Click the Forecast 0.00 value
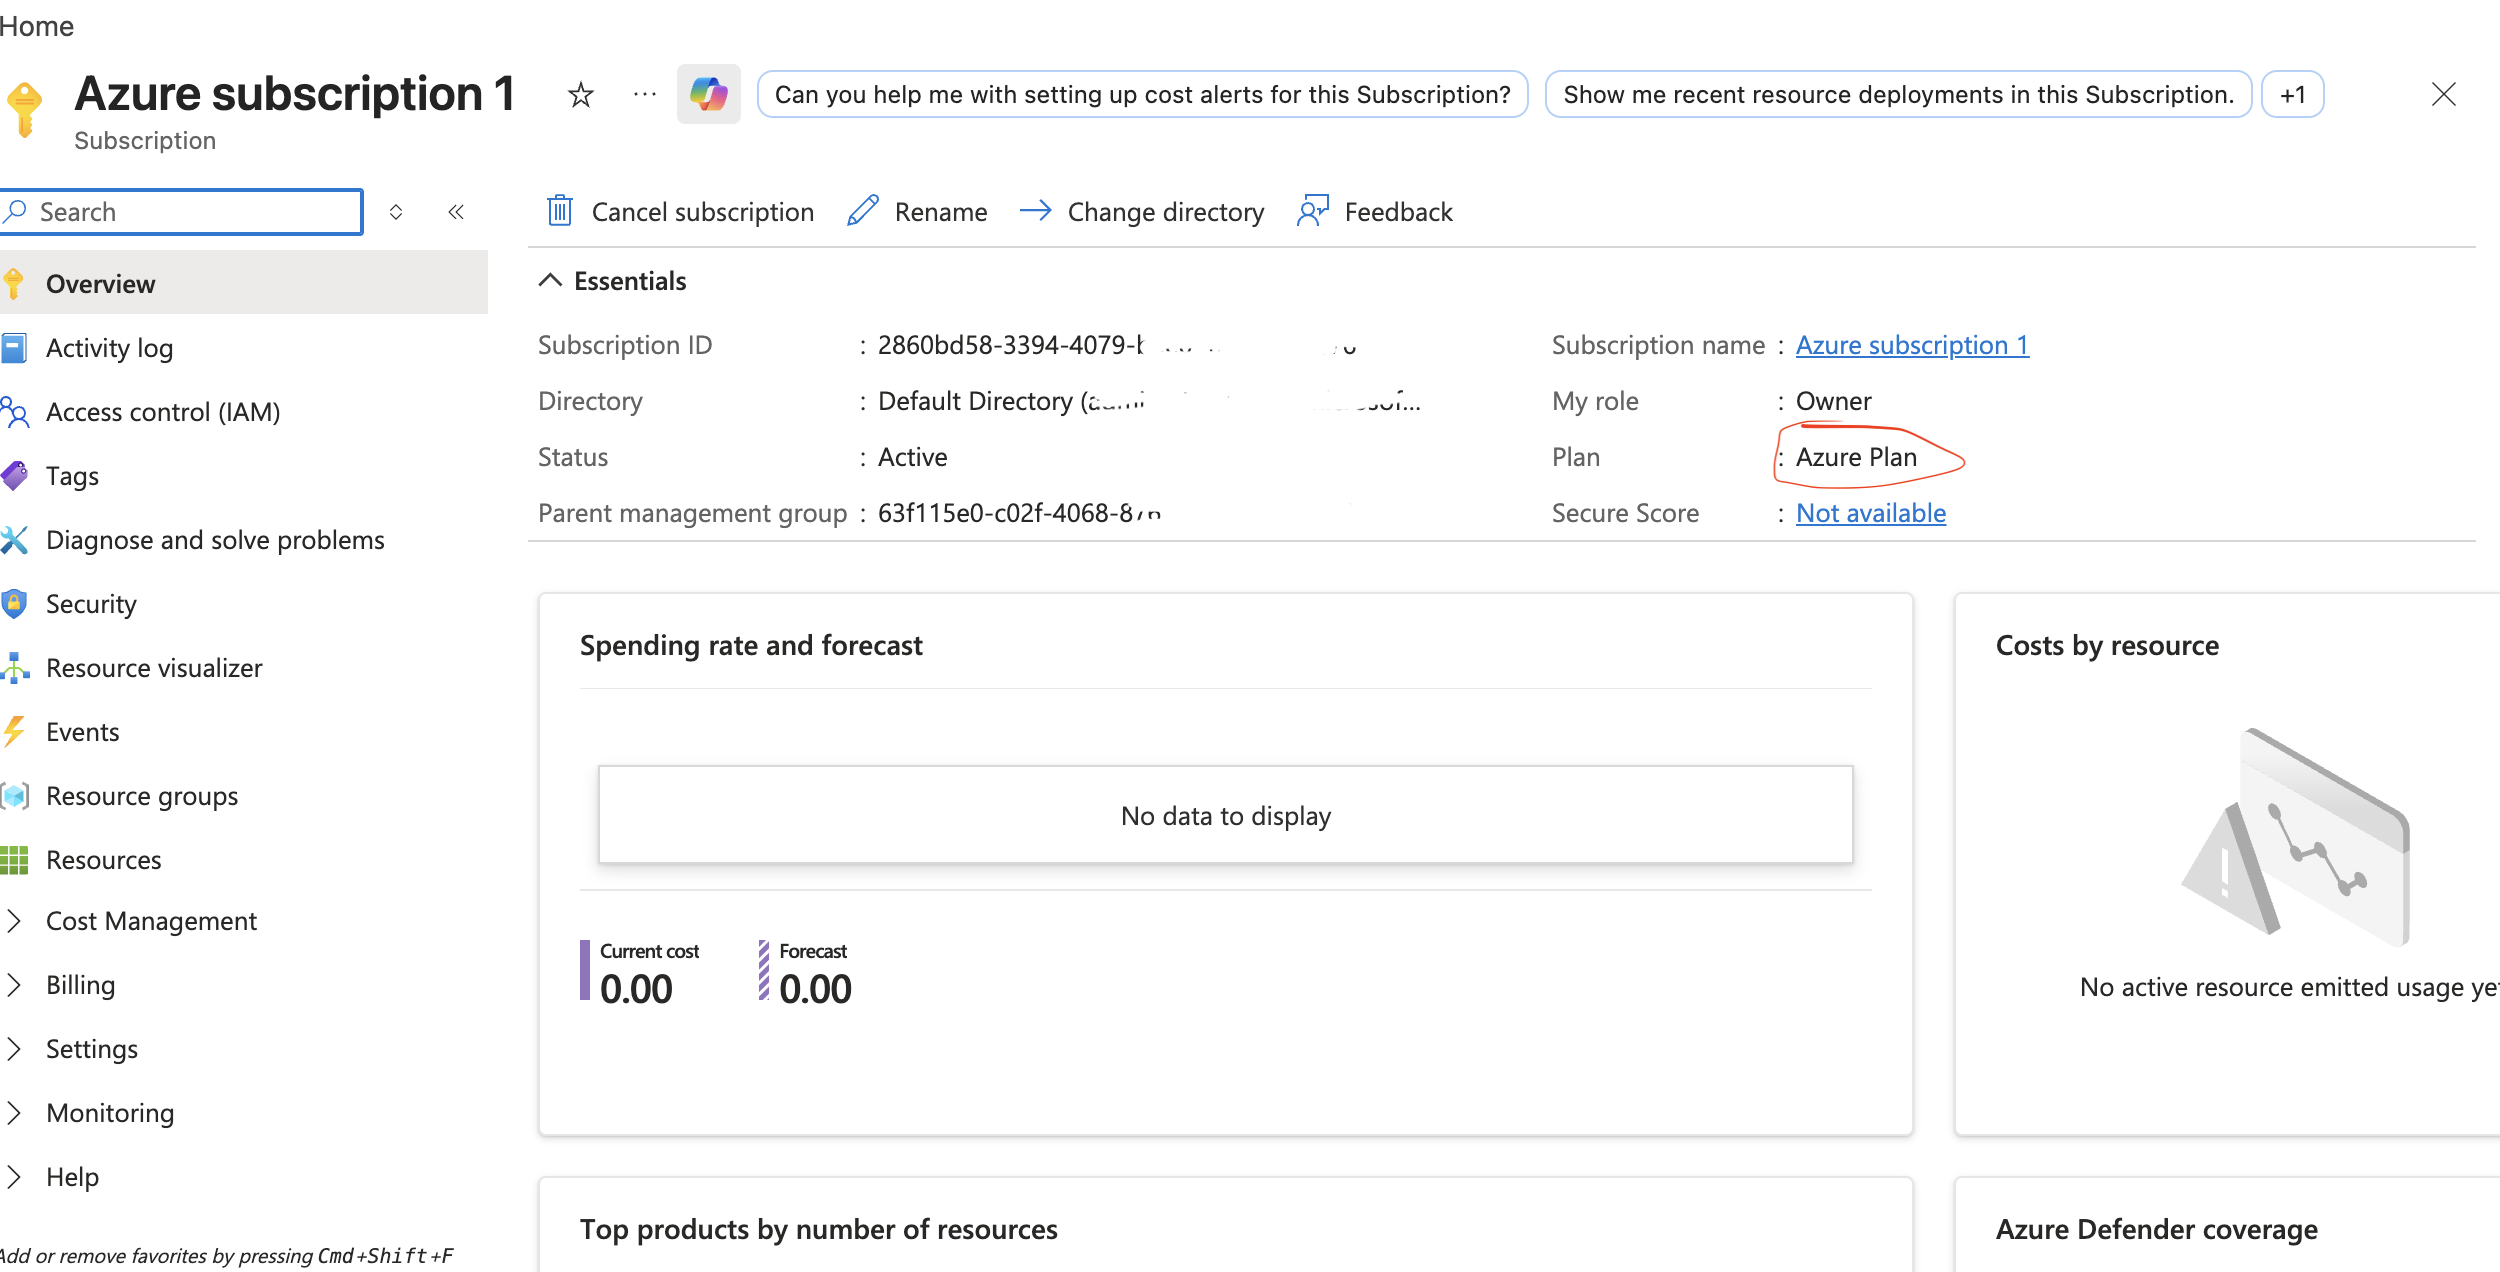Image resolution: width=2500 pixels, height=1272 pixels. coord(815,989)
